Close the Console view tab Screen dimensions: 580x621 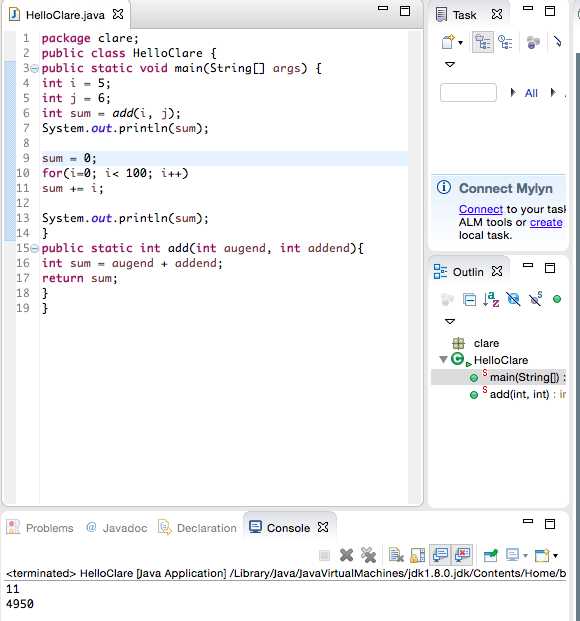[x=323, y=527]
